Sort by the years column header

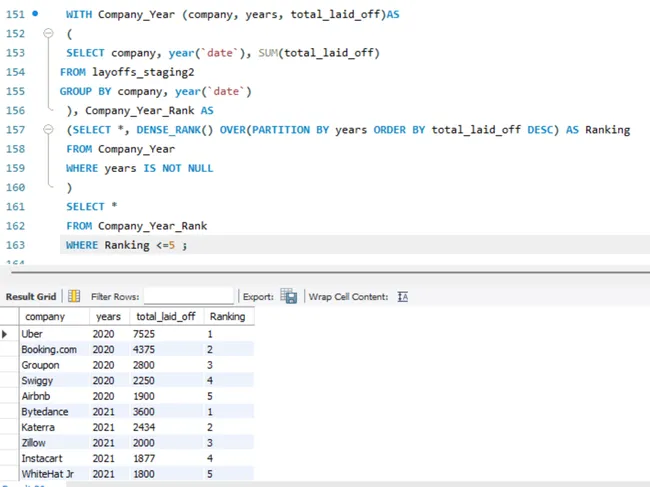(x=109, y=316)
